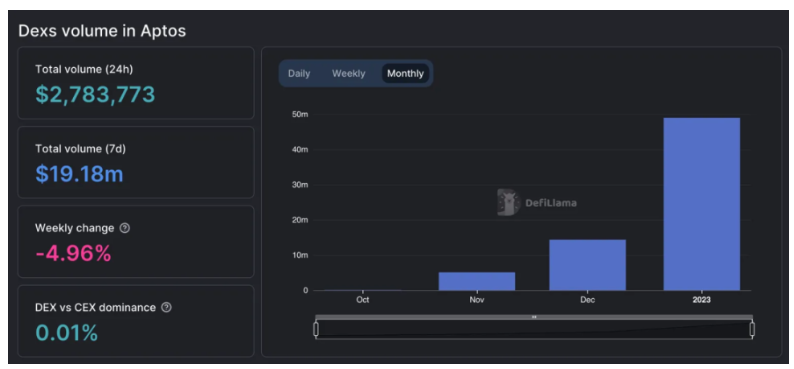Image resolution: width=794 pixels, height=369 pixels.
Task: Click the Dexs volume in Aptos heading
Action: tap(102, 31)
